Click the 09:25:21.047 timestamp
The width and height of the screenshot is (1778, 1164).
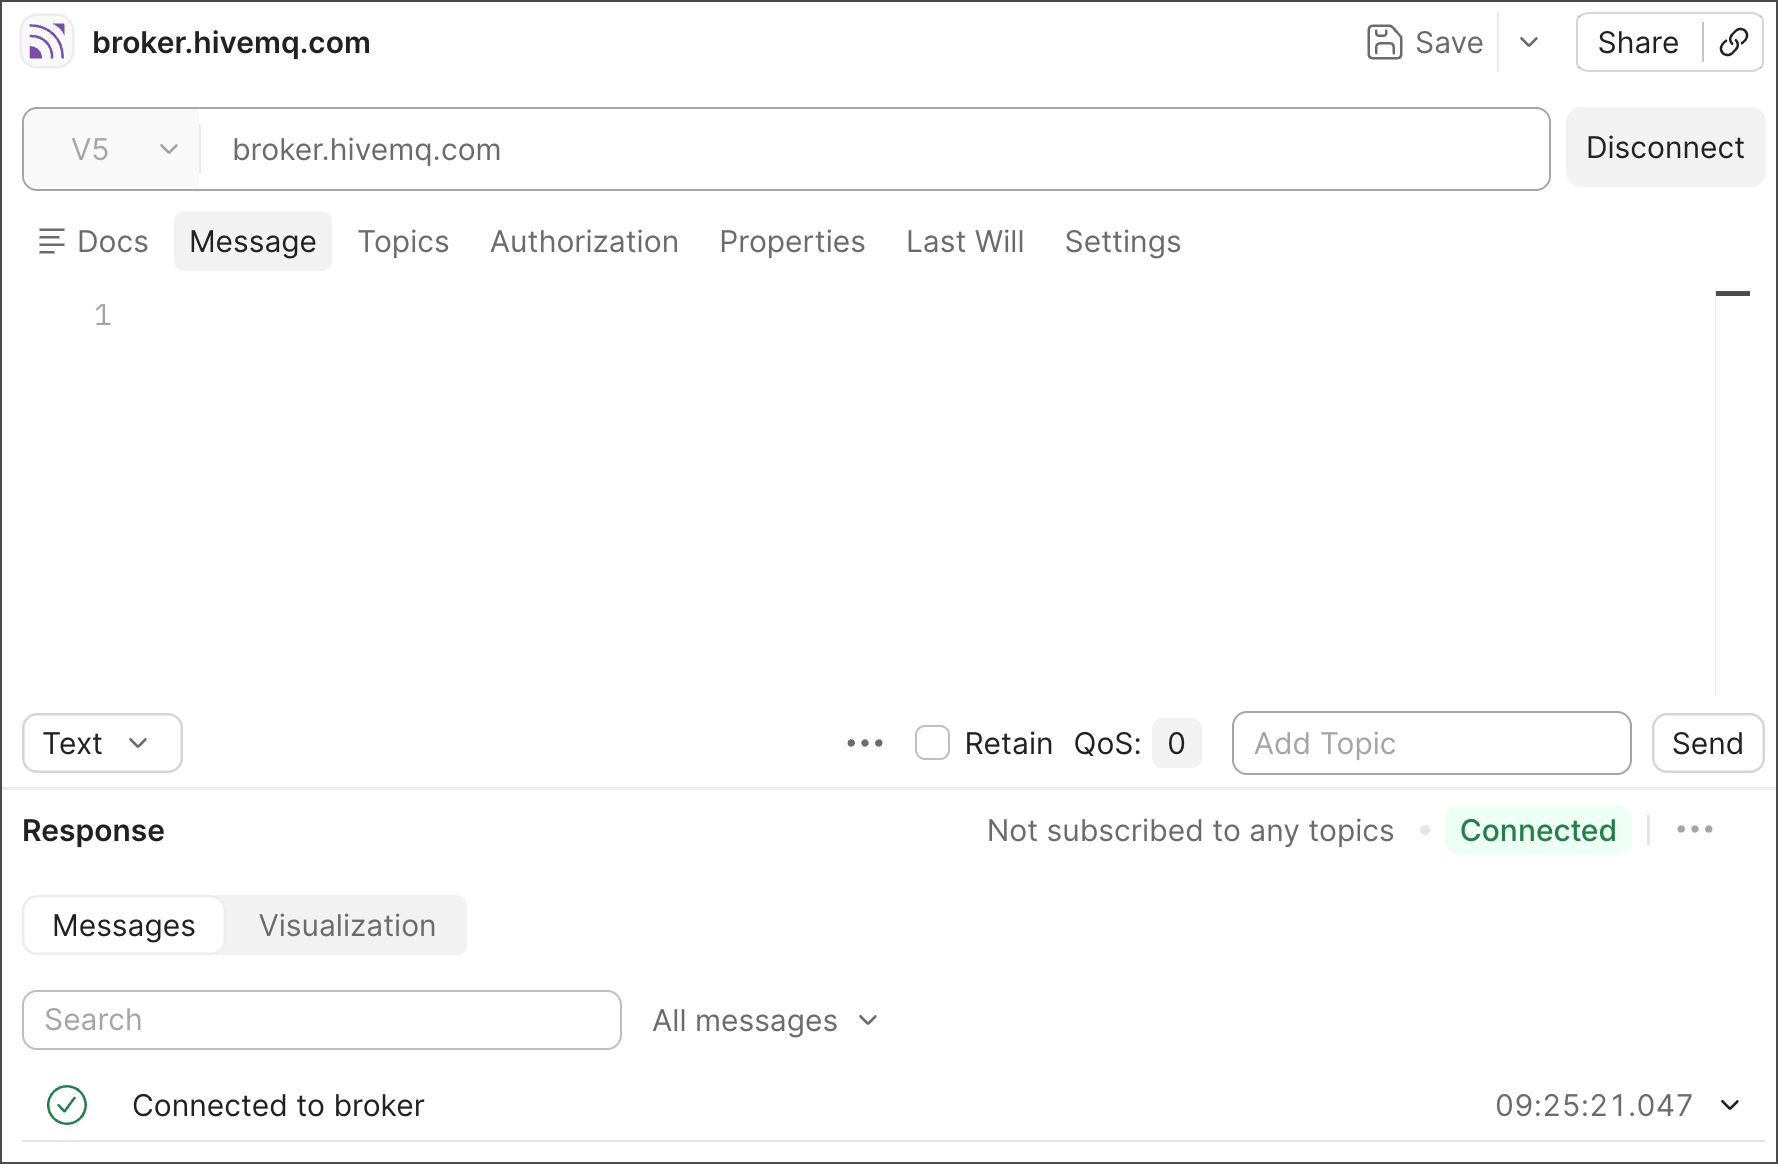pos(1594,1105)
